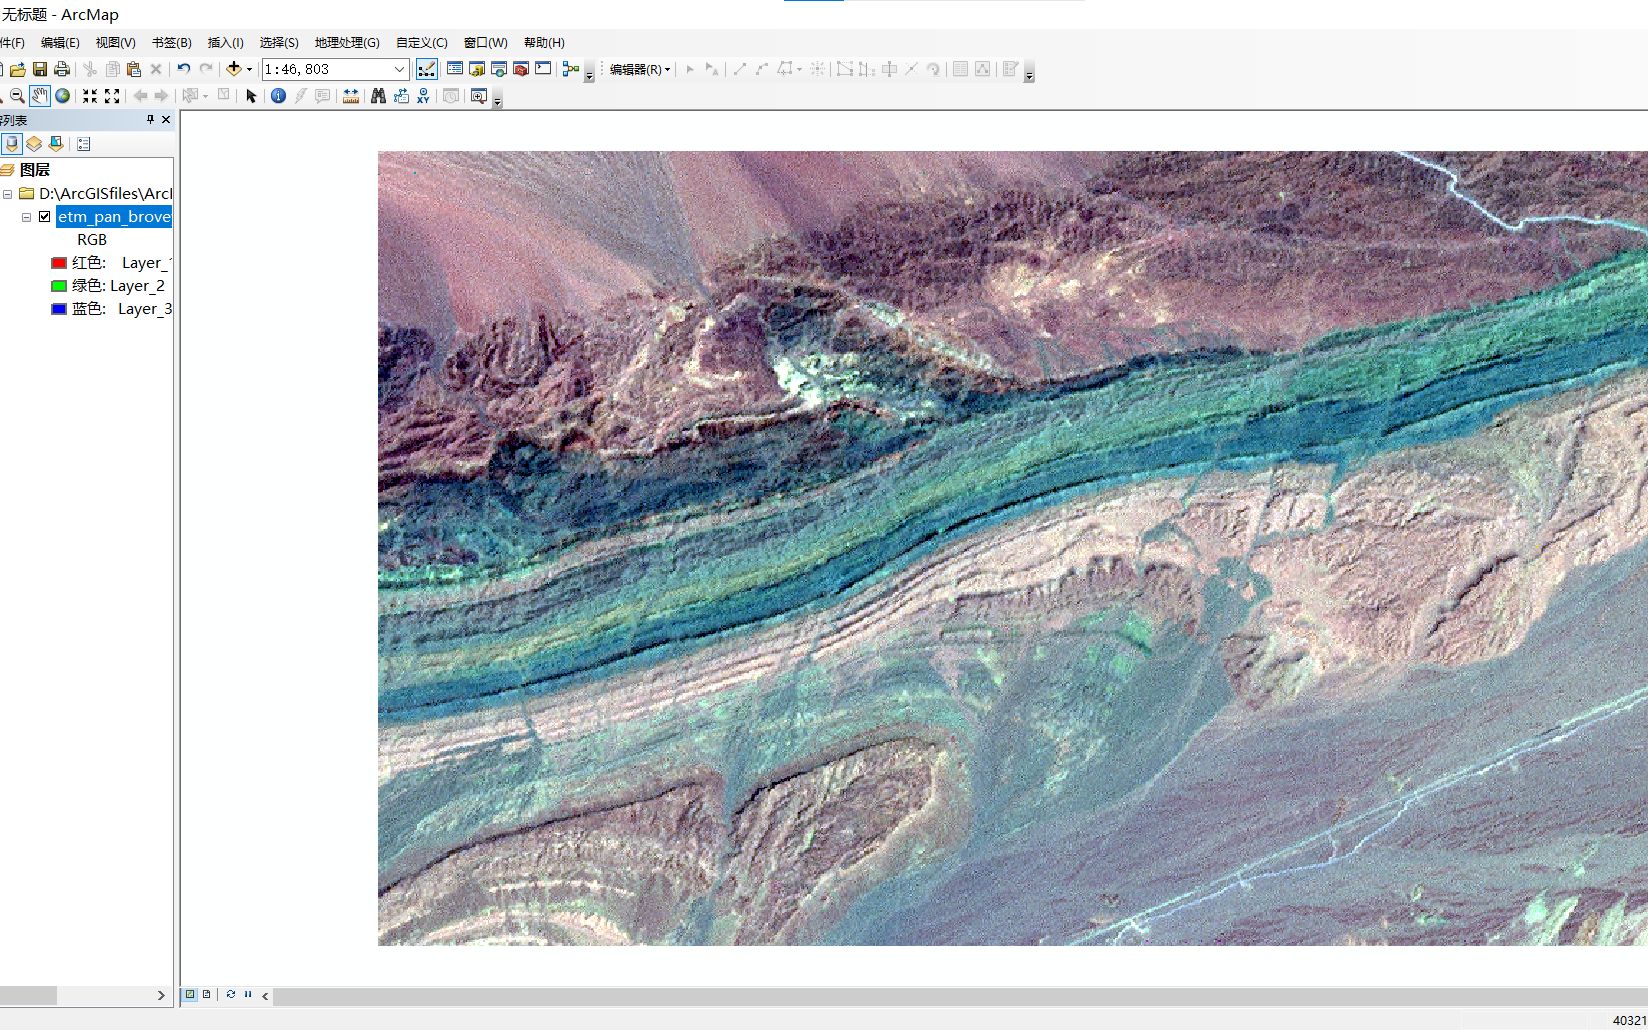This screenshot has height=1030, width=1648.
Task: Open the Catalog window icon
Action: [477, 69]
